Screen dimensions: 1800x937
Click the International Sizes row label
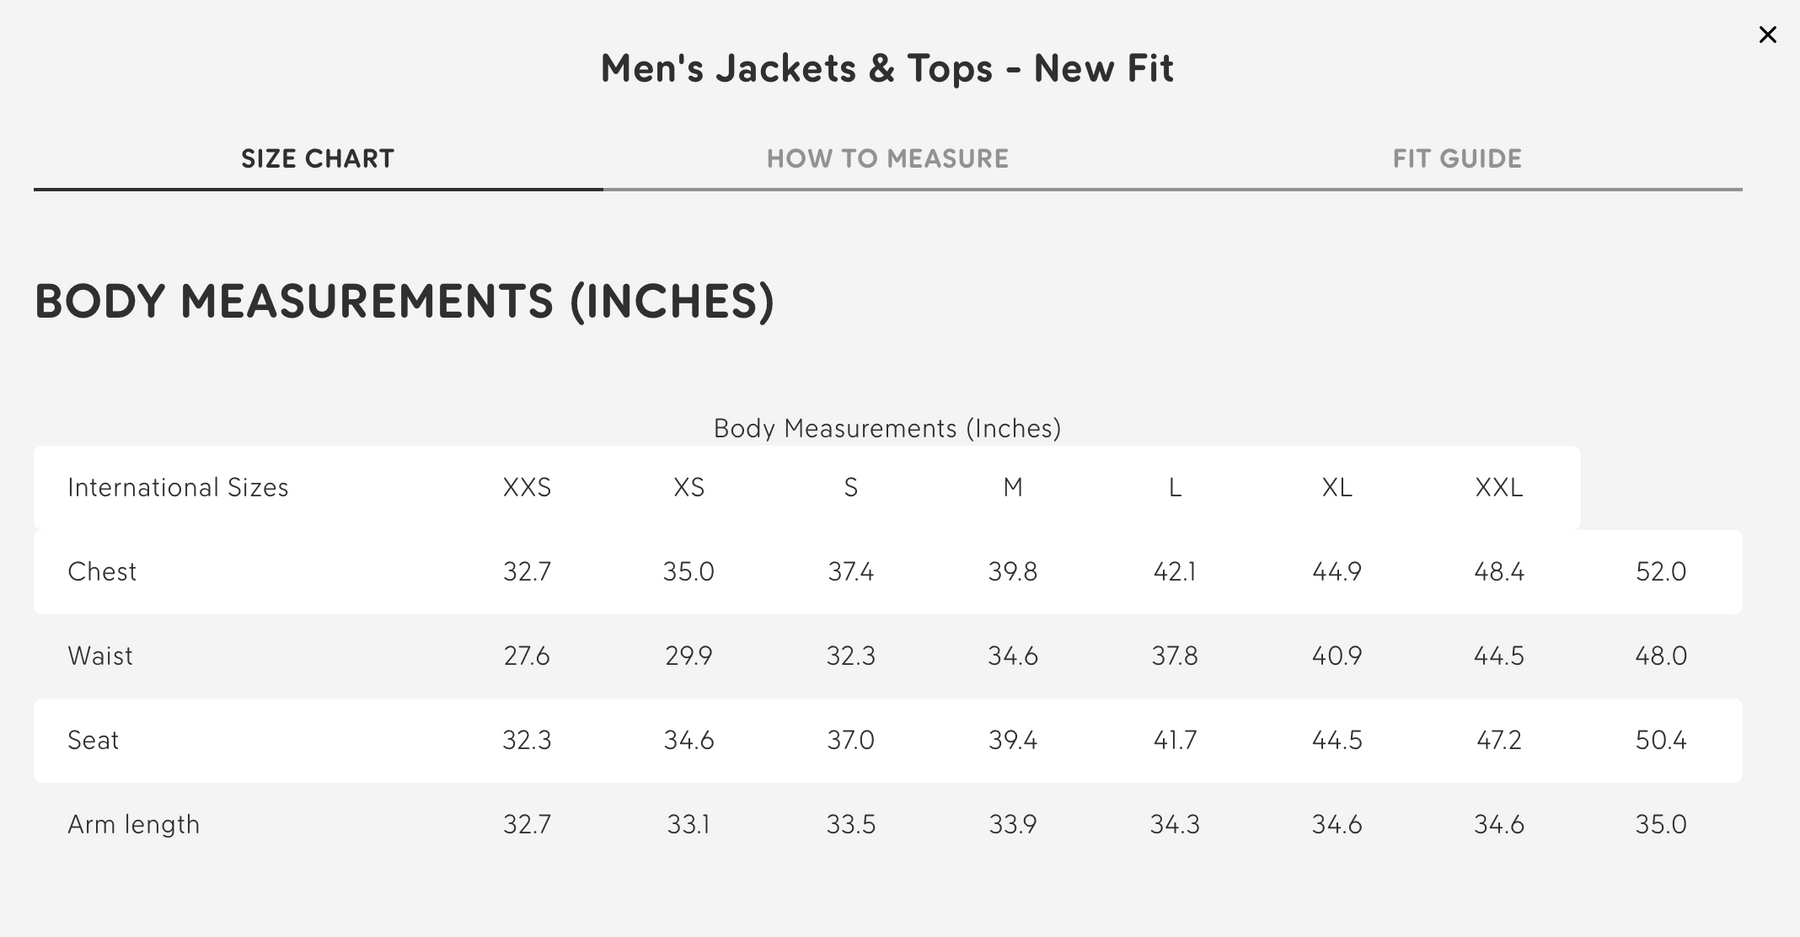[x=178, y=487]
